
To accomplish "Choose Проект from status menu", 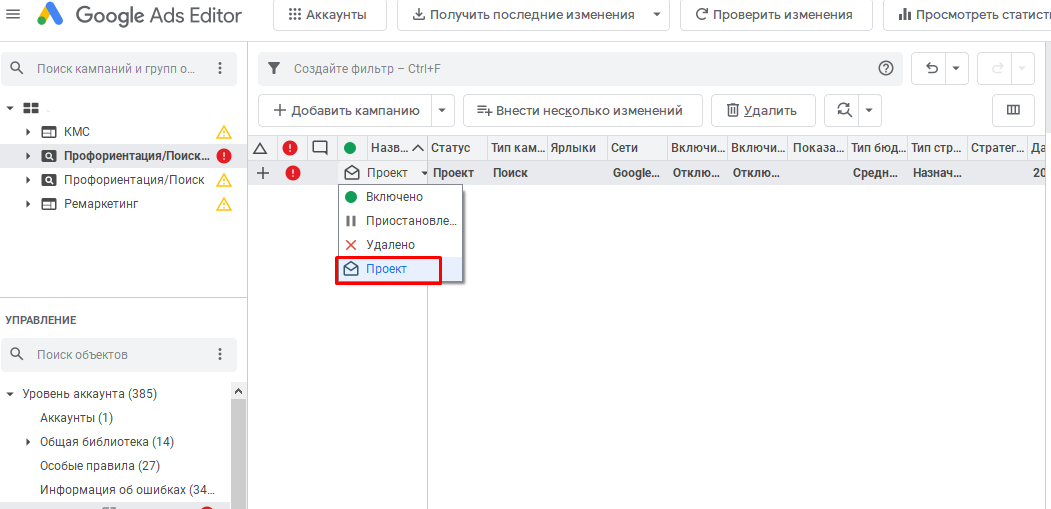I will (x=400, y=269).
